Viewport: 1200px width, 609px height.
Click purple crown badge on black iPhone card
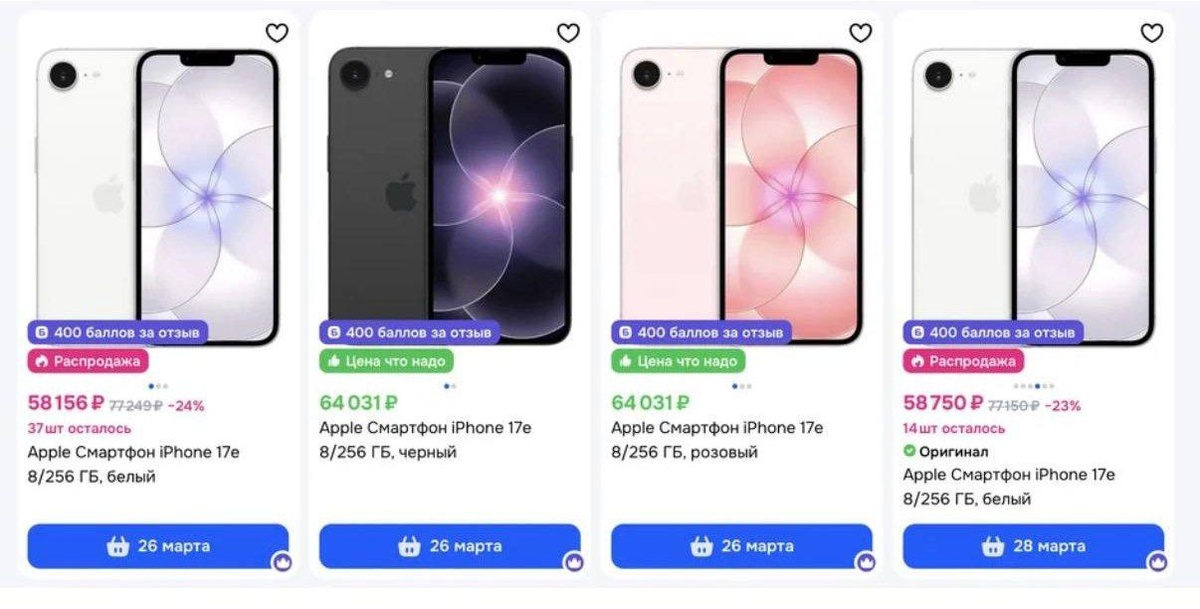(x=574, y=562)
